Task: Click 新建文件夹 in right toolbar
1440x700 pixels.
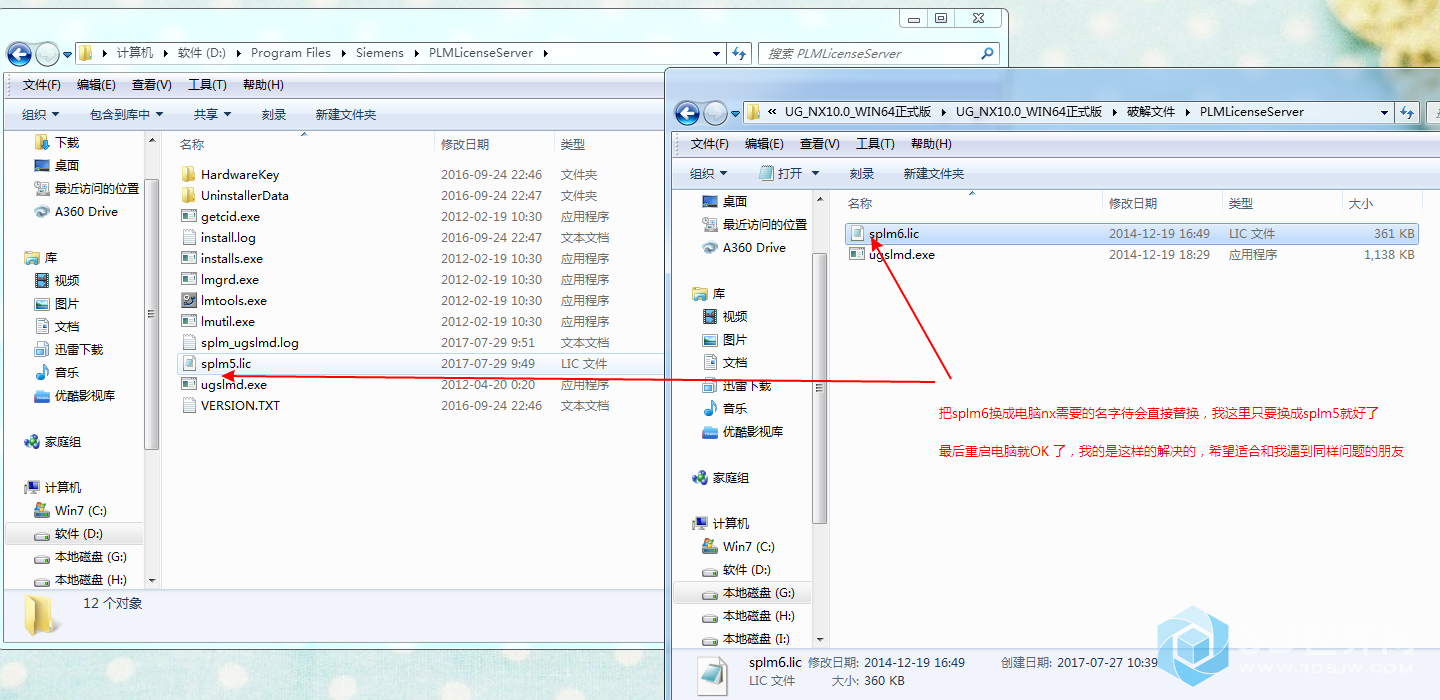Action: [x=934, y=173]
